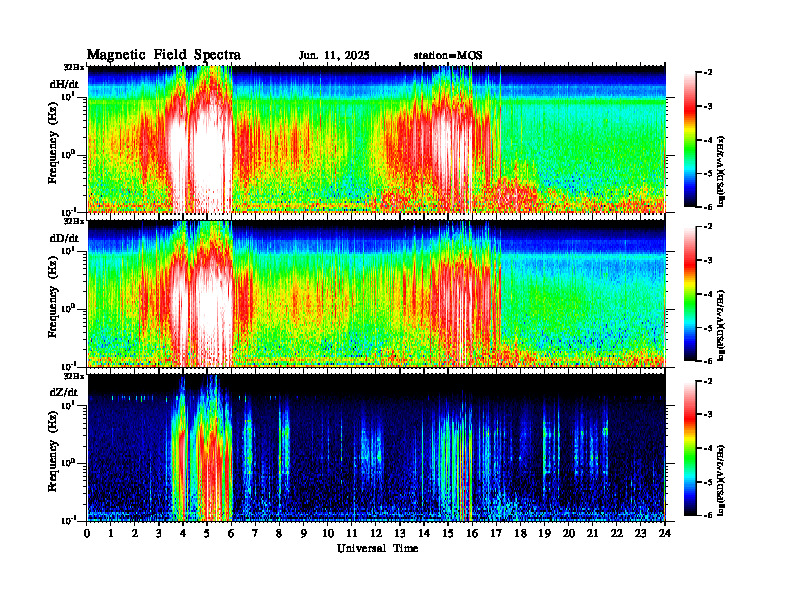
Task: Click hour "8" on the Universal Time axis
Action: [x=279, y=533]
